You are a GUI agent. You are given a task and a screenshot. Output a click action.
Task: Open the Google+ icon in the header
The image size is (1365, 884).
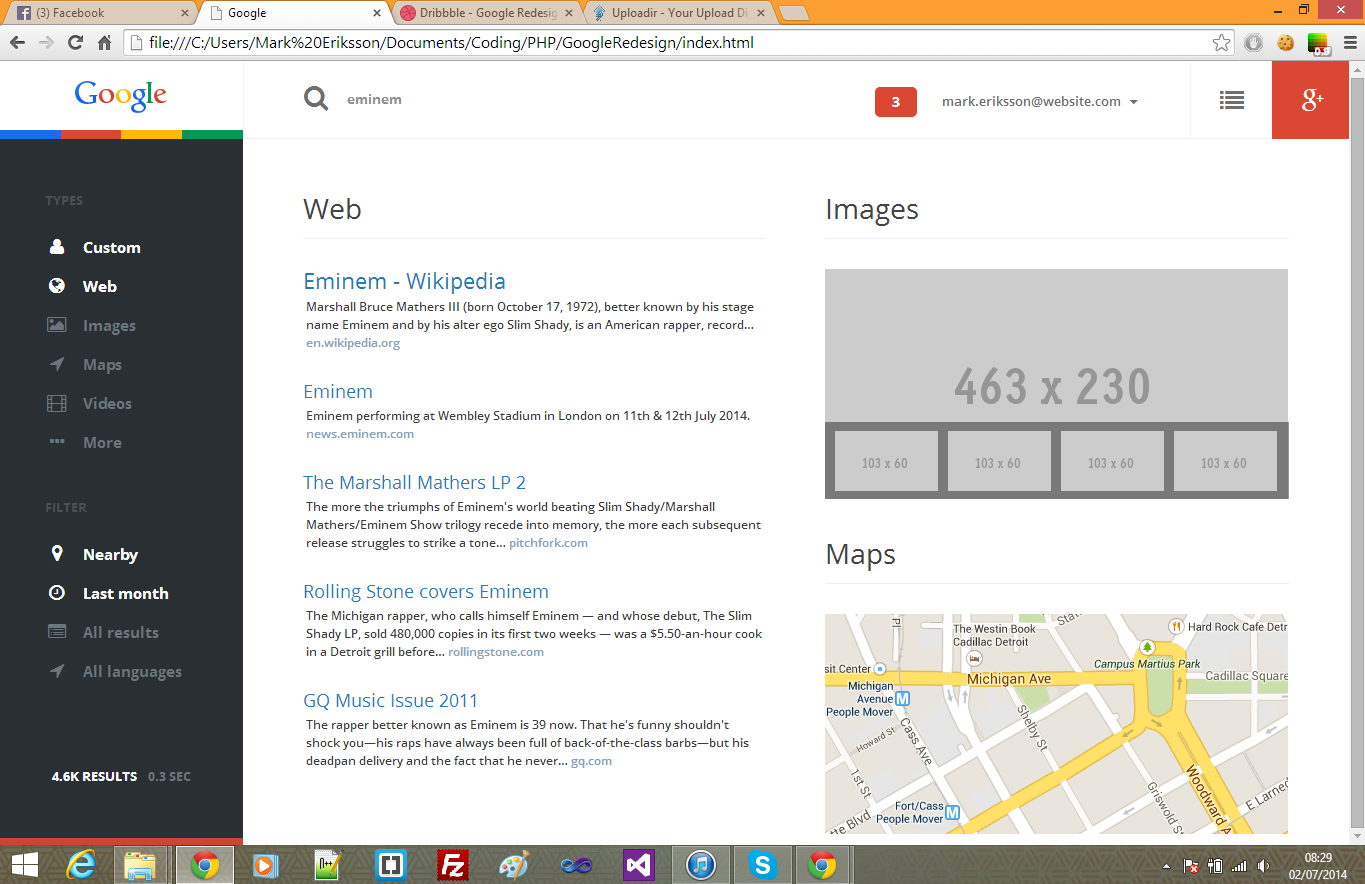click(x=1311, y=100)
